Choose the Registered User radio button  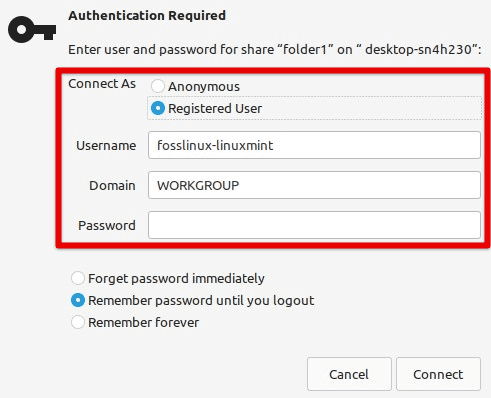point(158,108)
